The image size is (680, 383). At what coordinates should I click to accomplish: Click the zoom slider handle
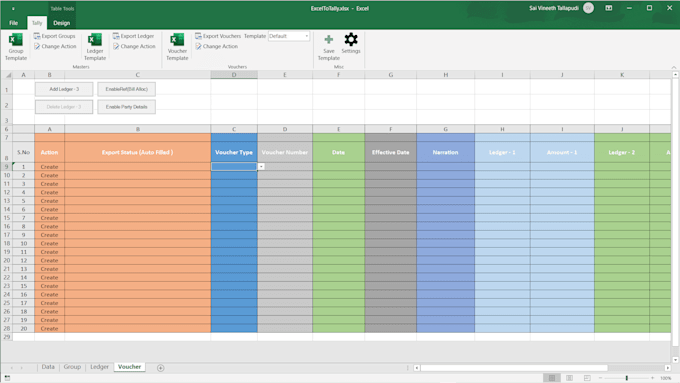coord(627,378)
